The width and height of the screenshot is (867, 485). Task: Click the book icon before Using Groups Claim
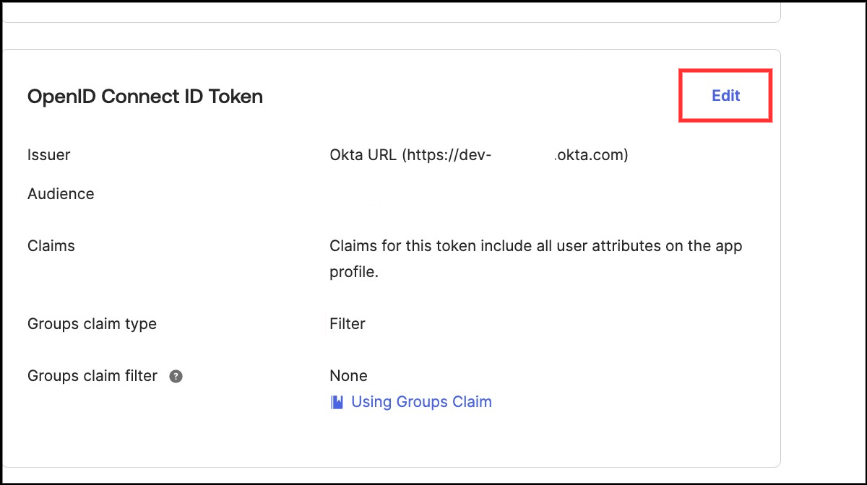click(x=337, y=402)
